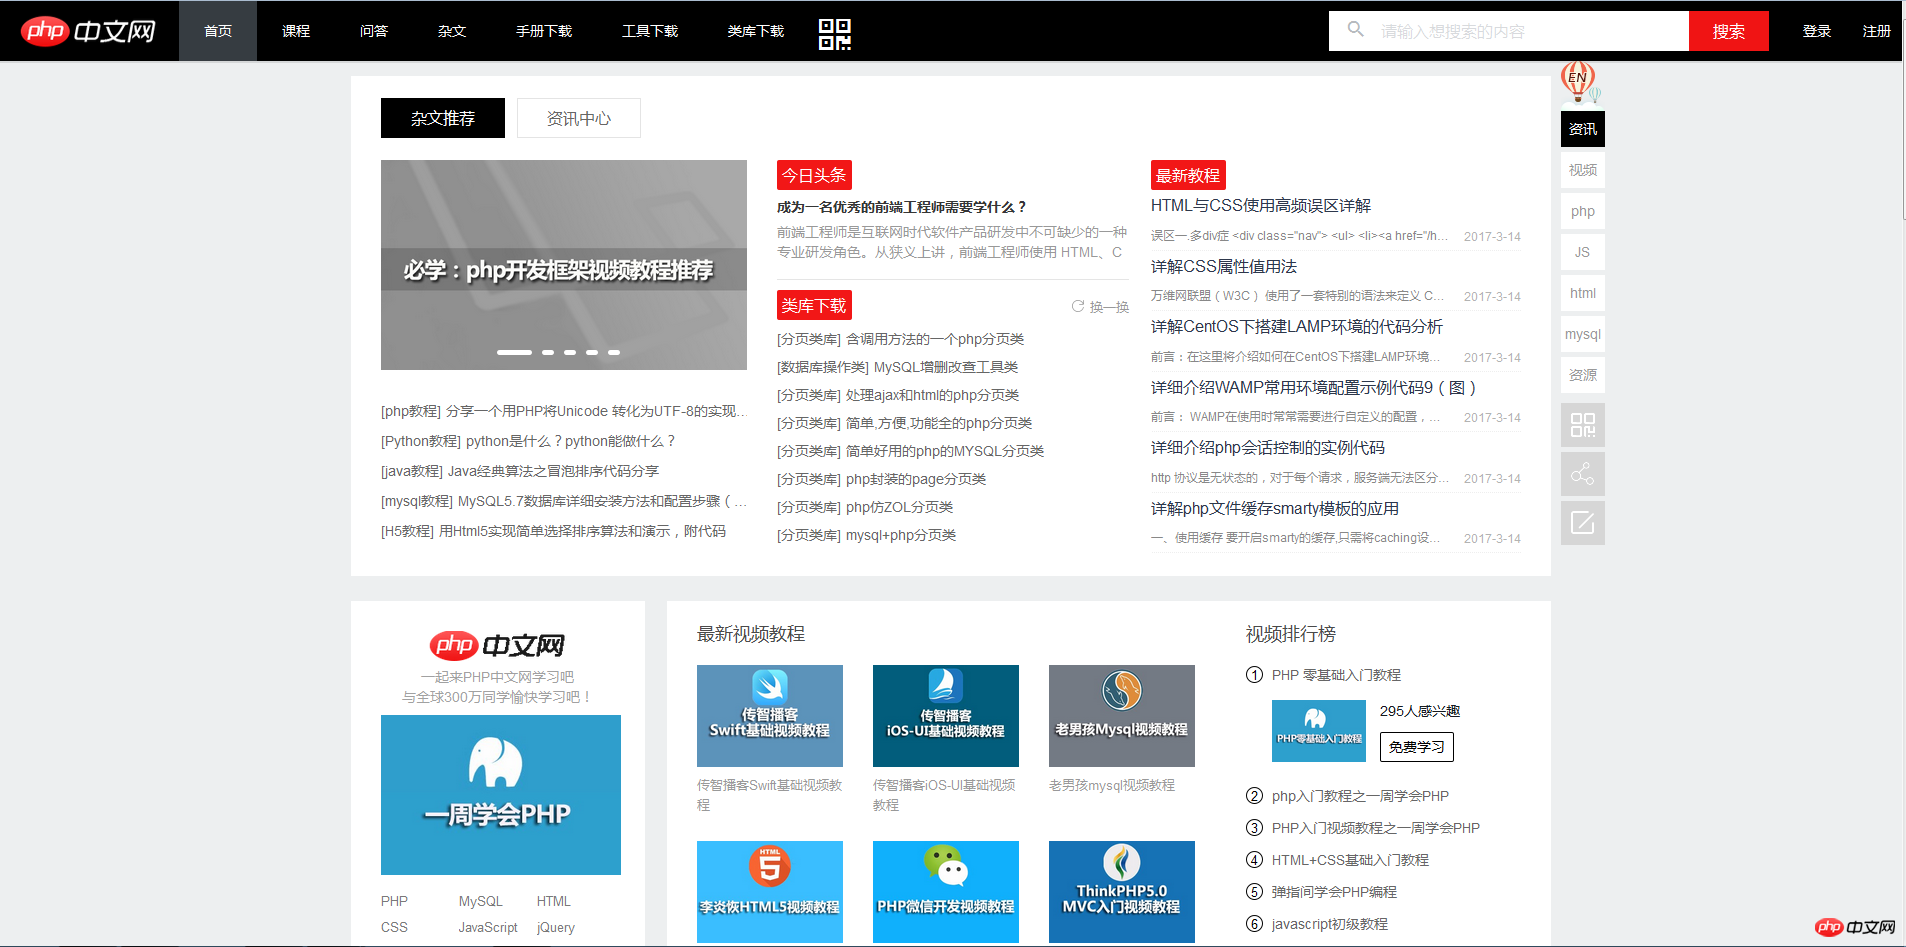Image resolution: width=1906 pixels, height=947 pixels.
Task: Click the red 搜索 button
Action: click(x=1729, y=31)
